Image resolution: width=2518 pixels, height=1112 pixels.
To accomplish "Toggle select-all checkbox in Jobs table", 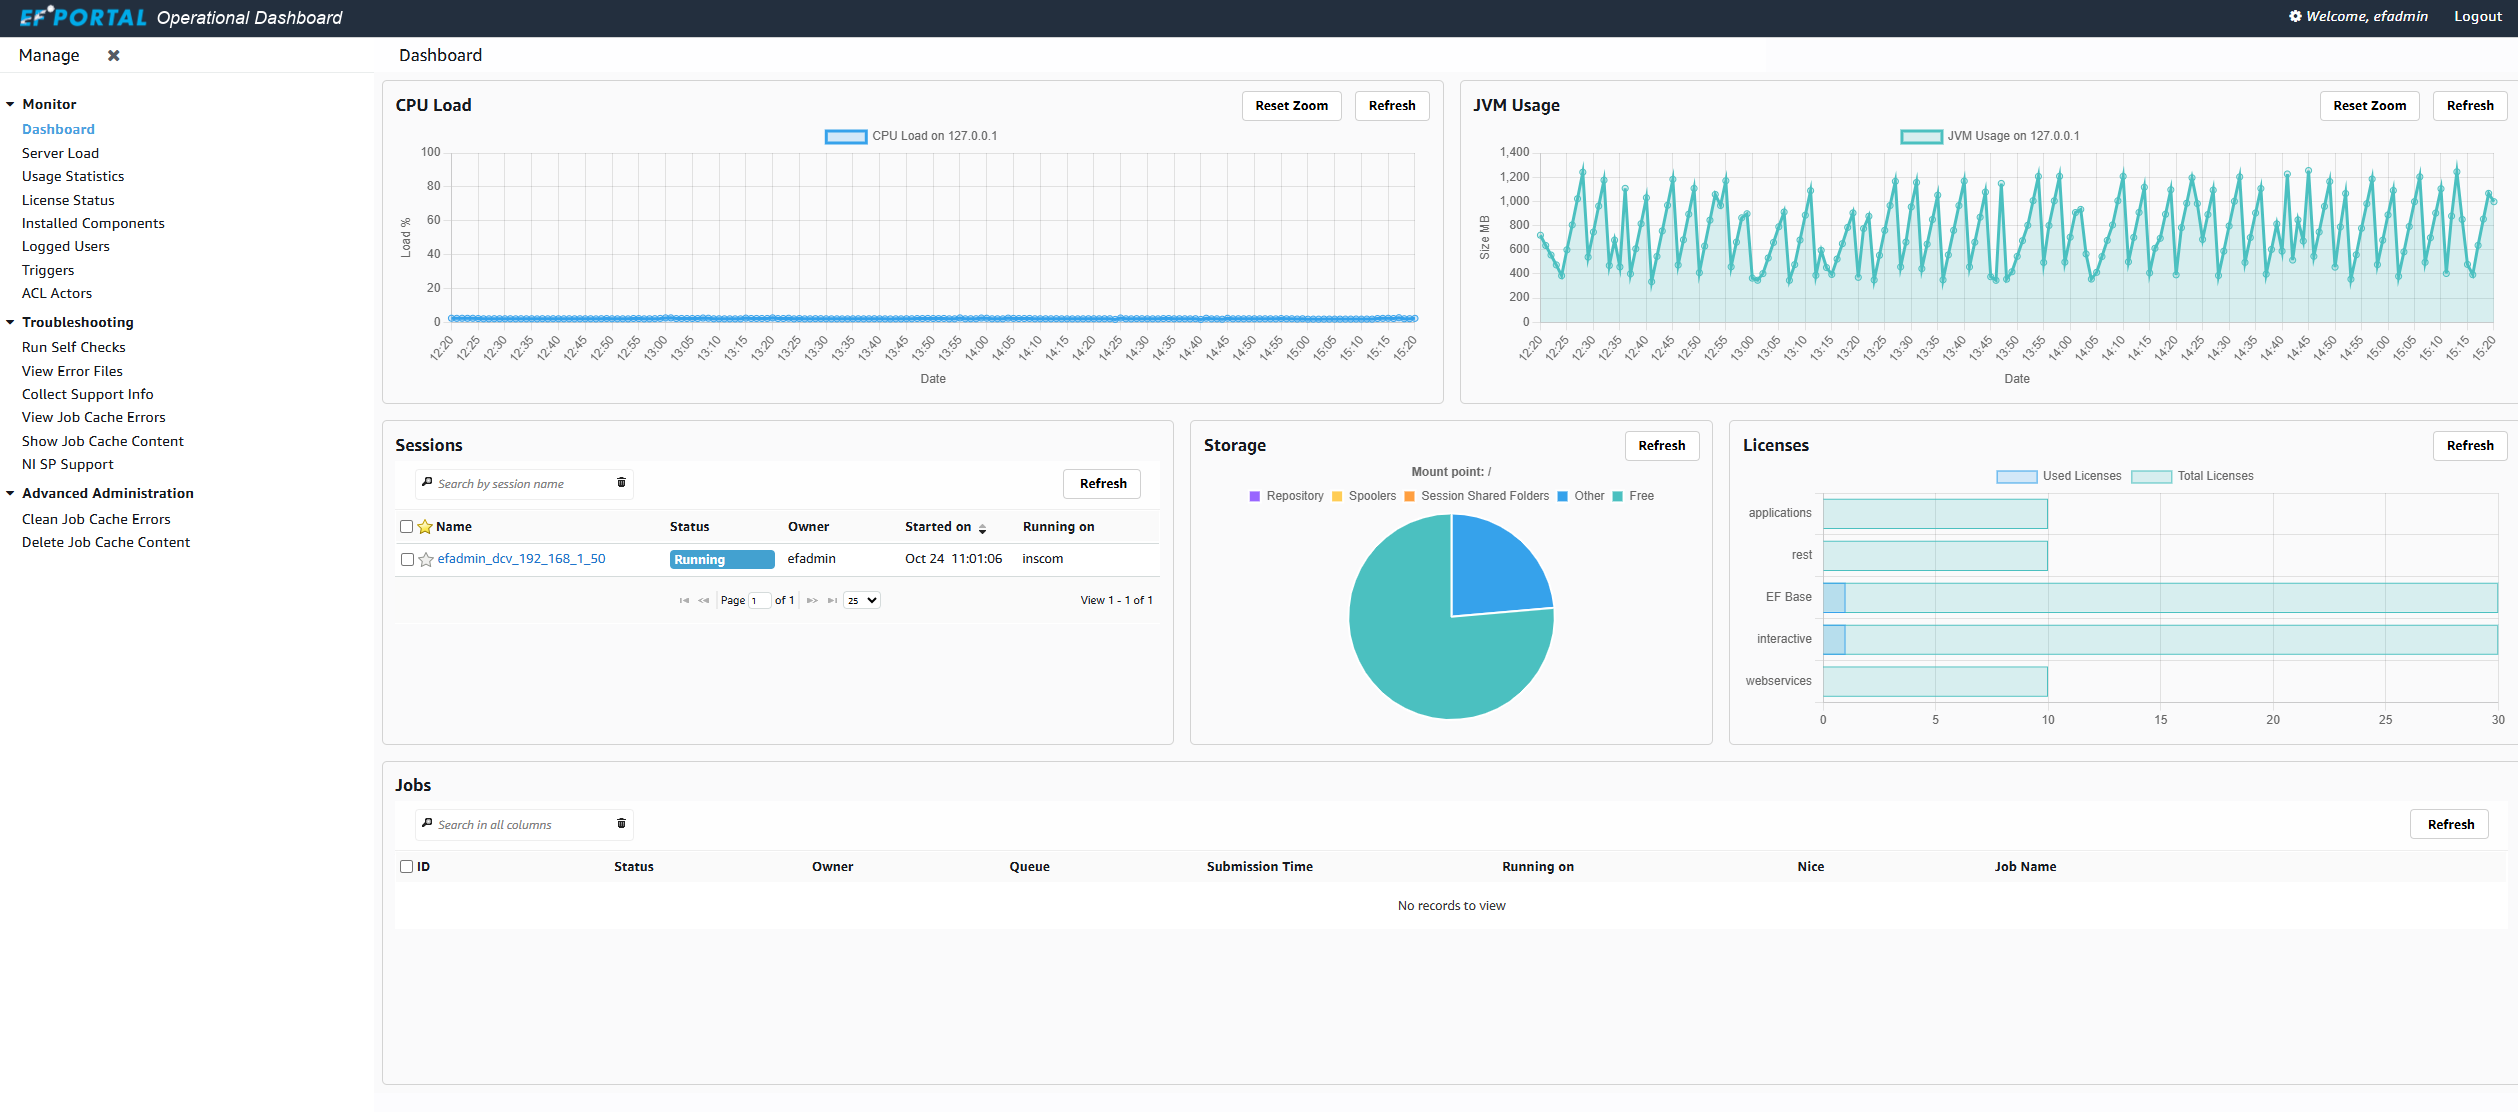I will pos(406,867).
